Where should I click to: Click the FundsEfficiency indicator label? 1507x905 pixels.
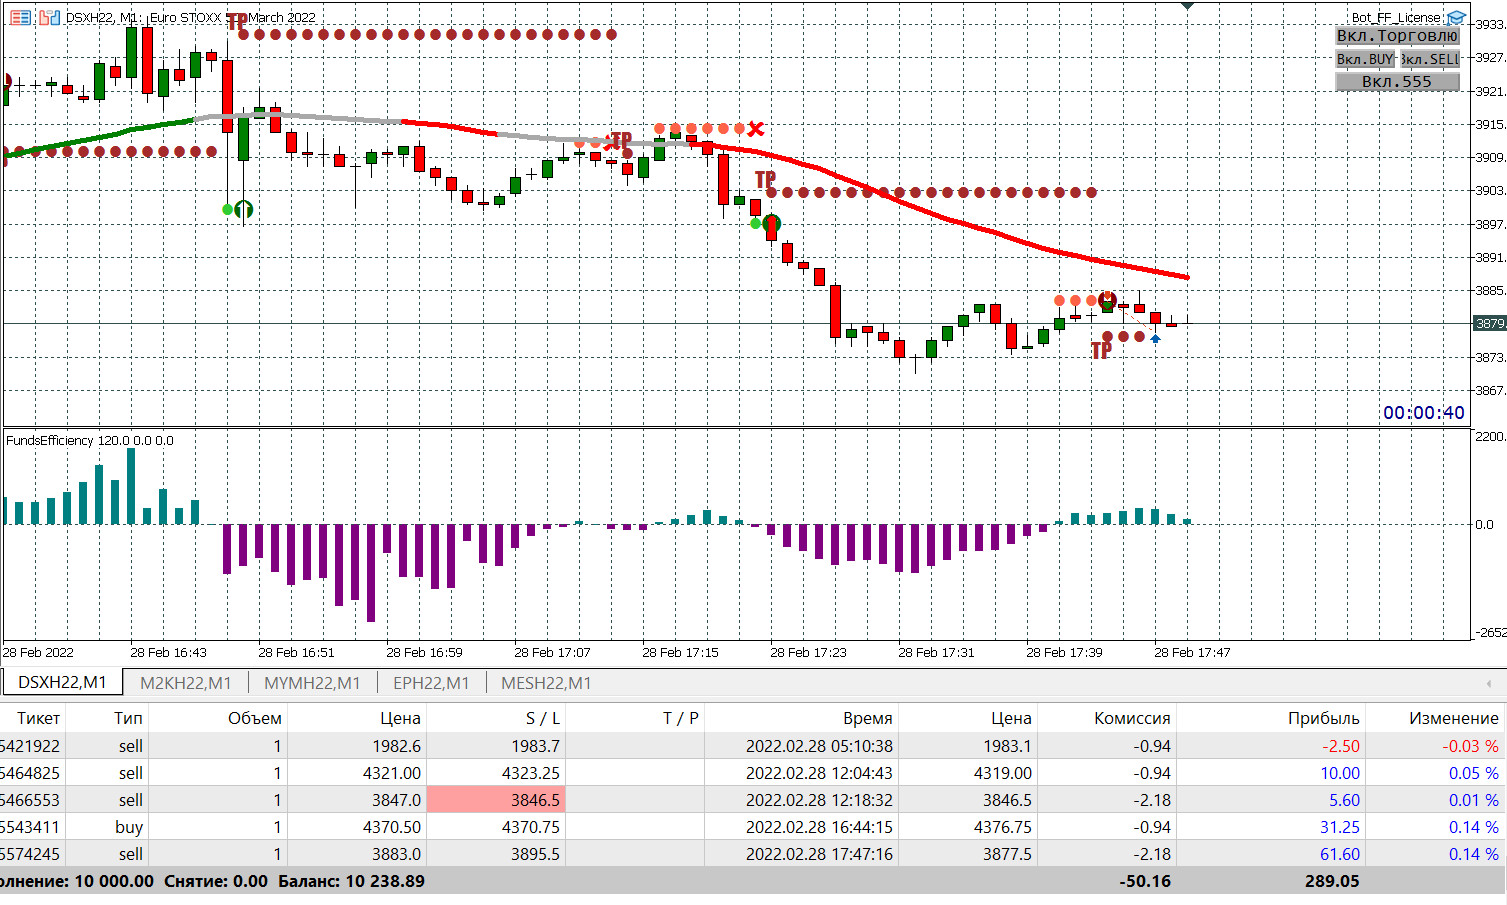(x=90, y=440)
